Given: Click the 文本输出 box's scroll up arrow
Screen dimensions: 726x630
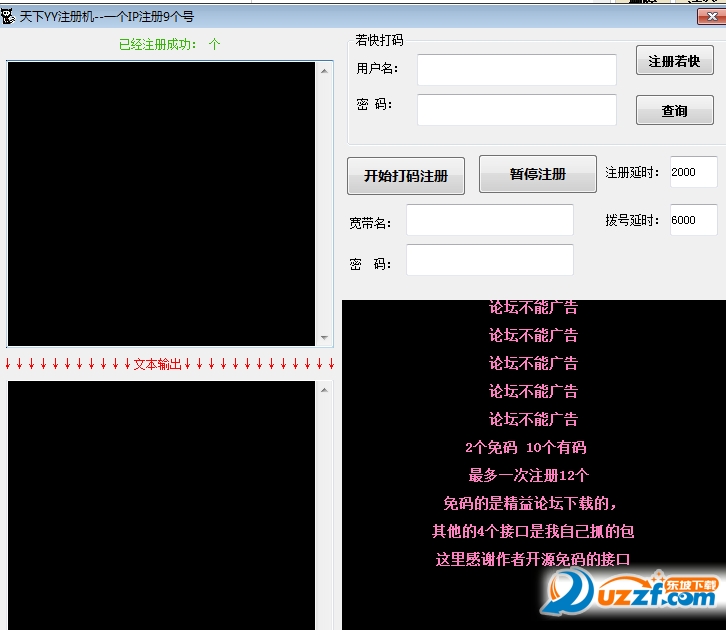Looking at the screenshot, I should 324,390.
